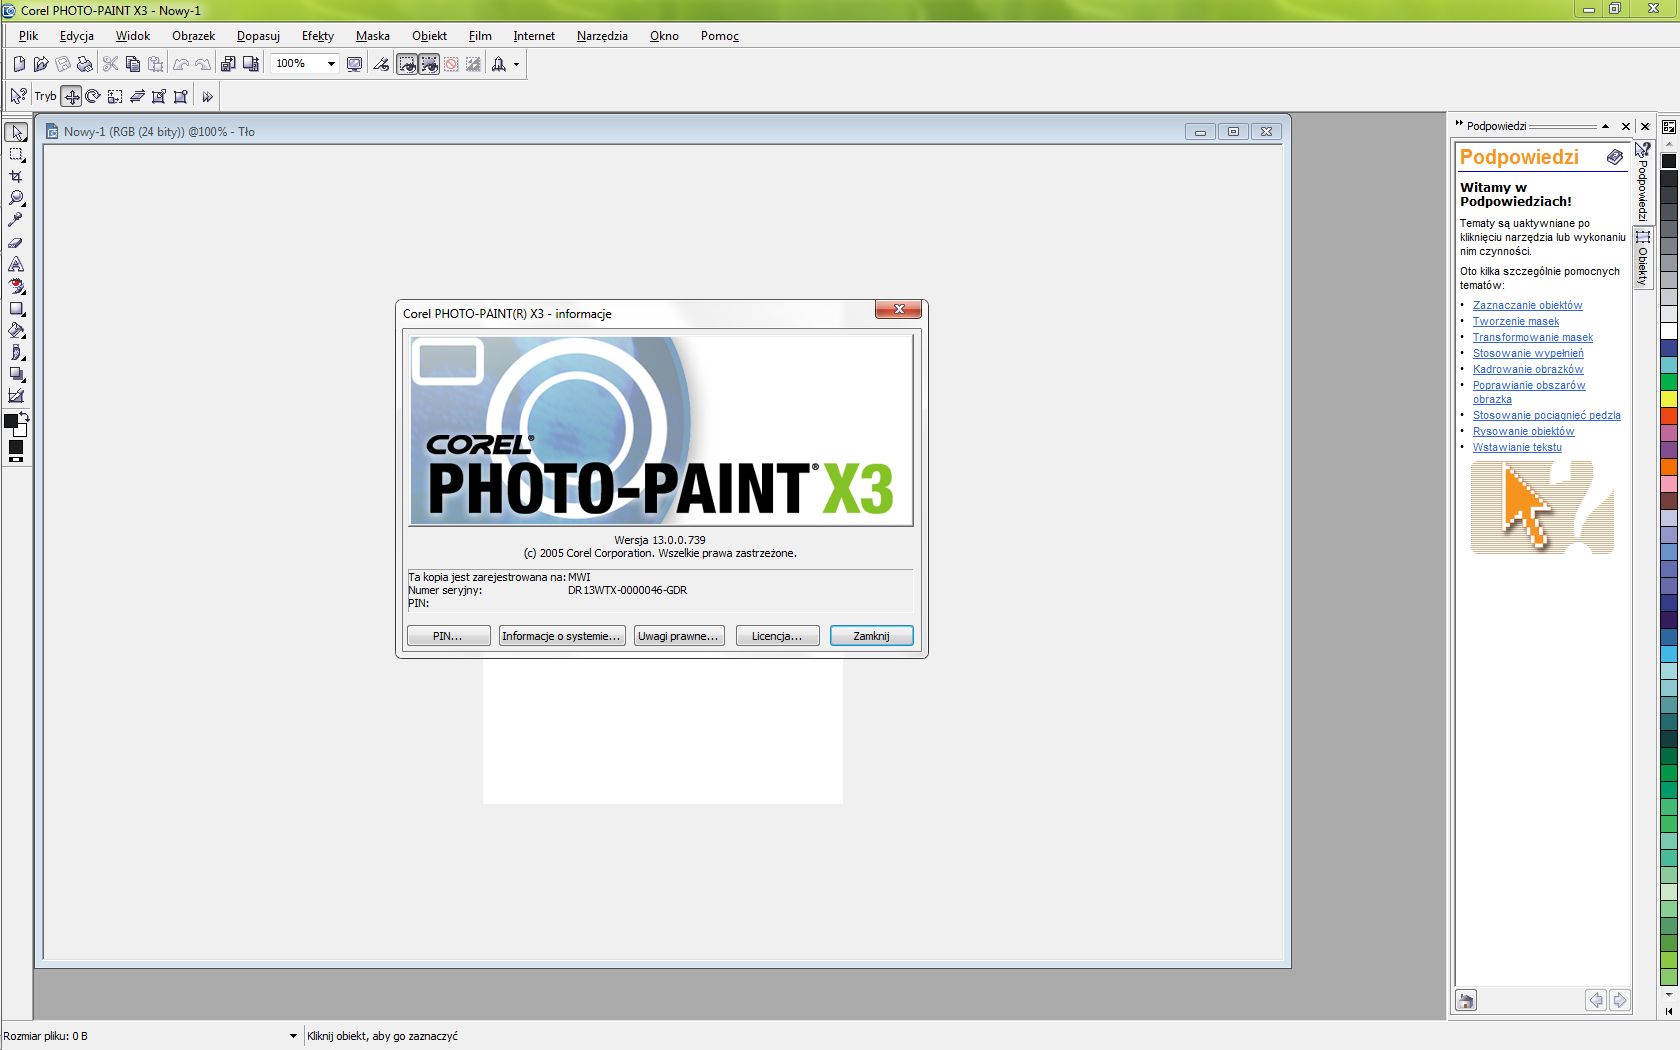Select the Rectangle shape tool
The width and height of the screenshot is (1680, 1050).
pos(16,309)
